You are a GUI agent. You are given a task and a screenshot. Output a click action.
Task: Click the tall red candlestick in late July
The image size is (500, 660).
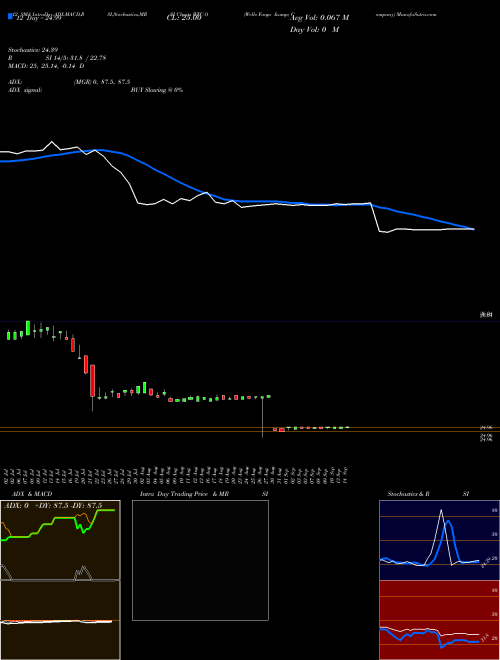92,381
